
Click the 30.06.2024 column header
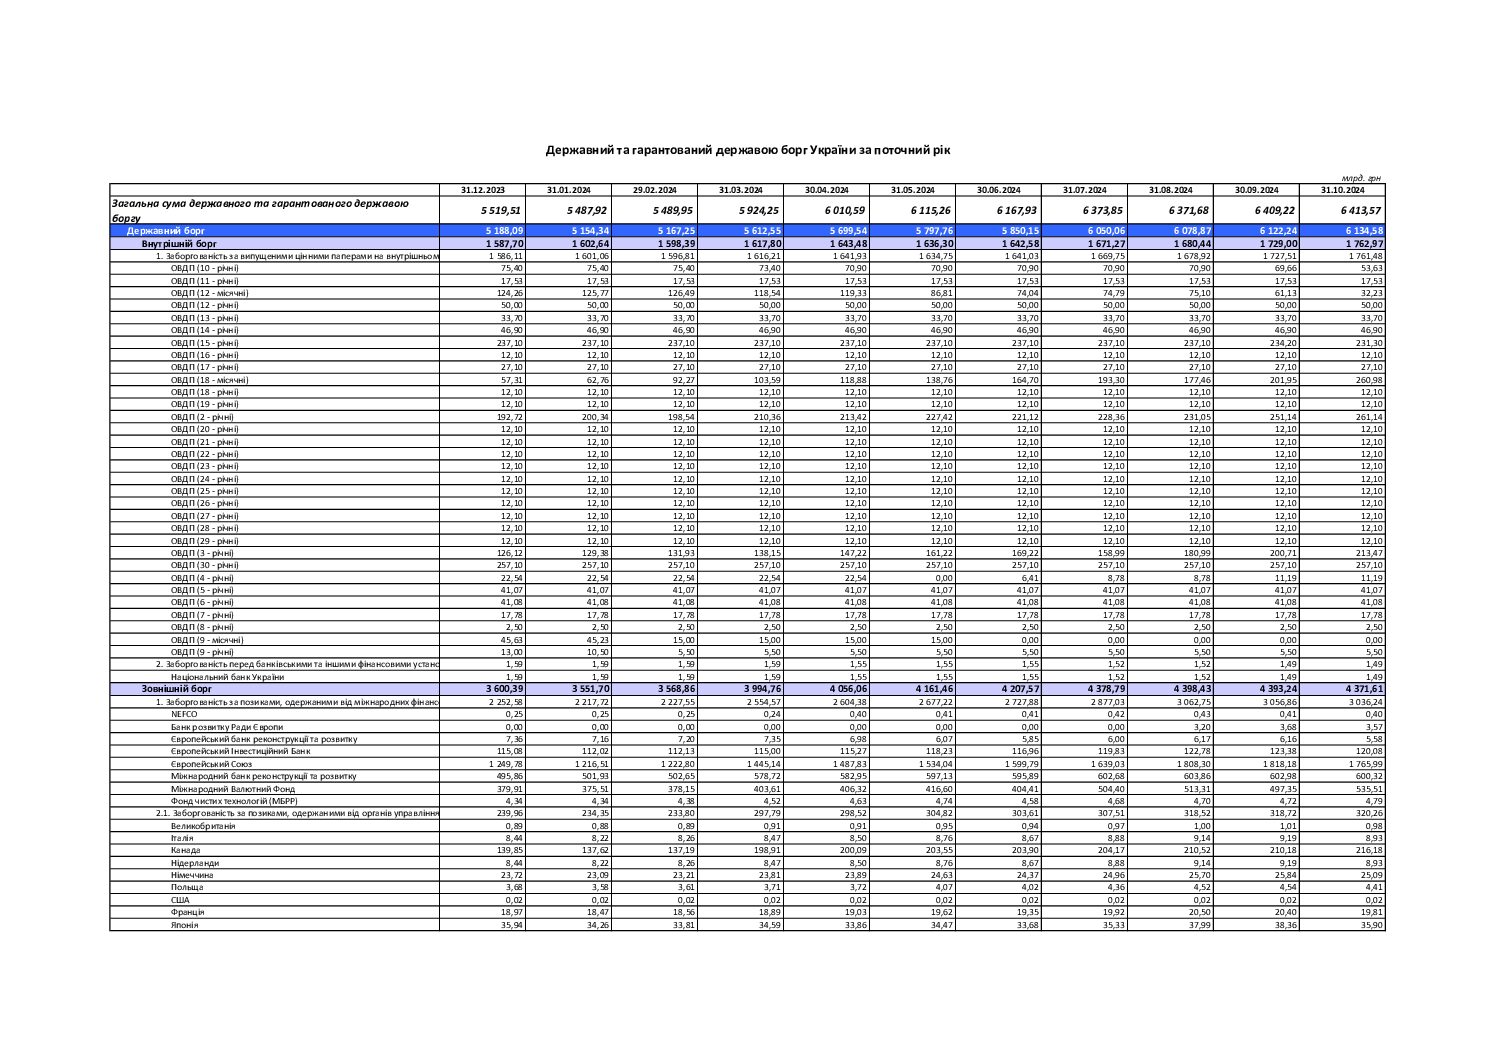tap(998, 189)
